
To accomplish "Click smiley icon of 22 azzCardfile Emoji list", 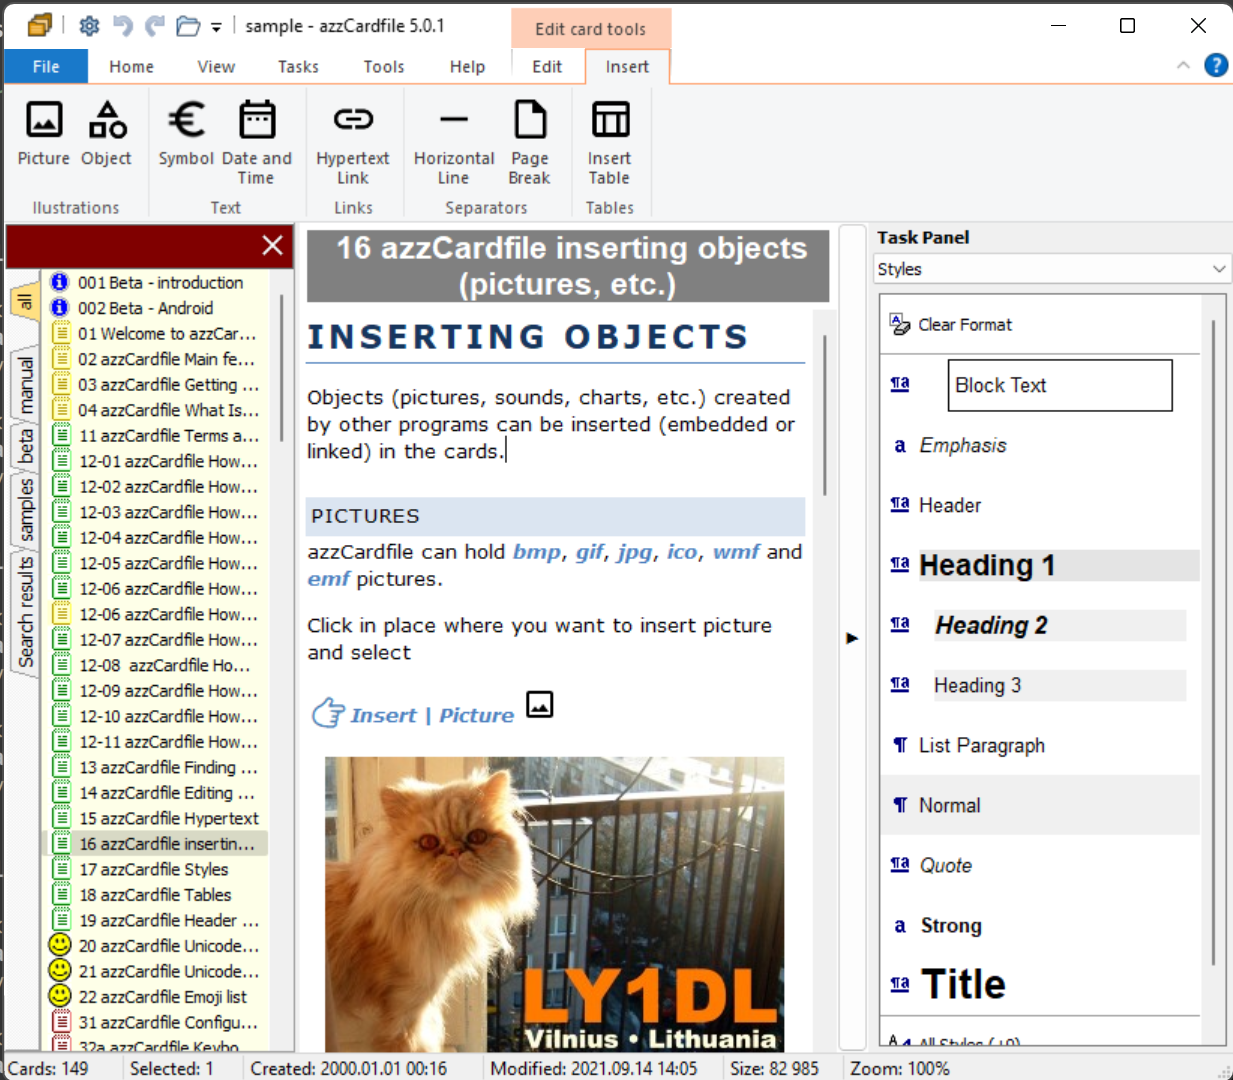I will pos(60,996).
